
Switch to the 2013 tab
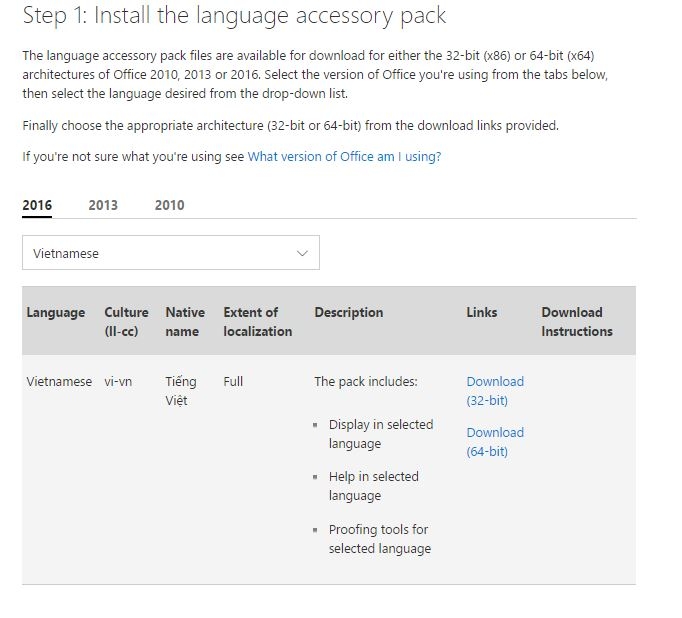point(103,205)
